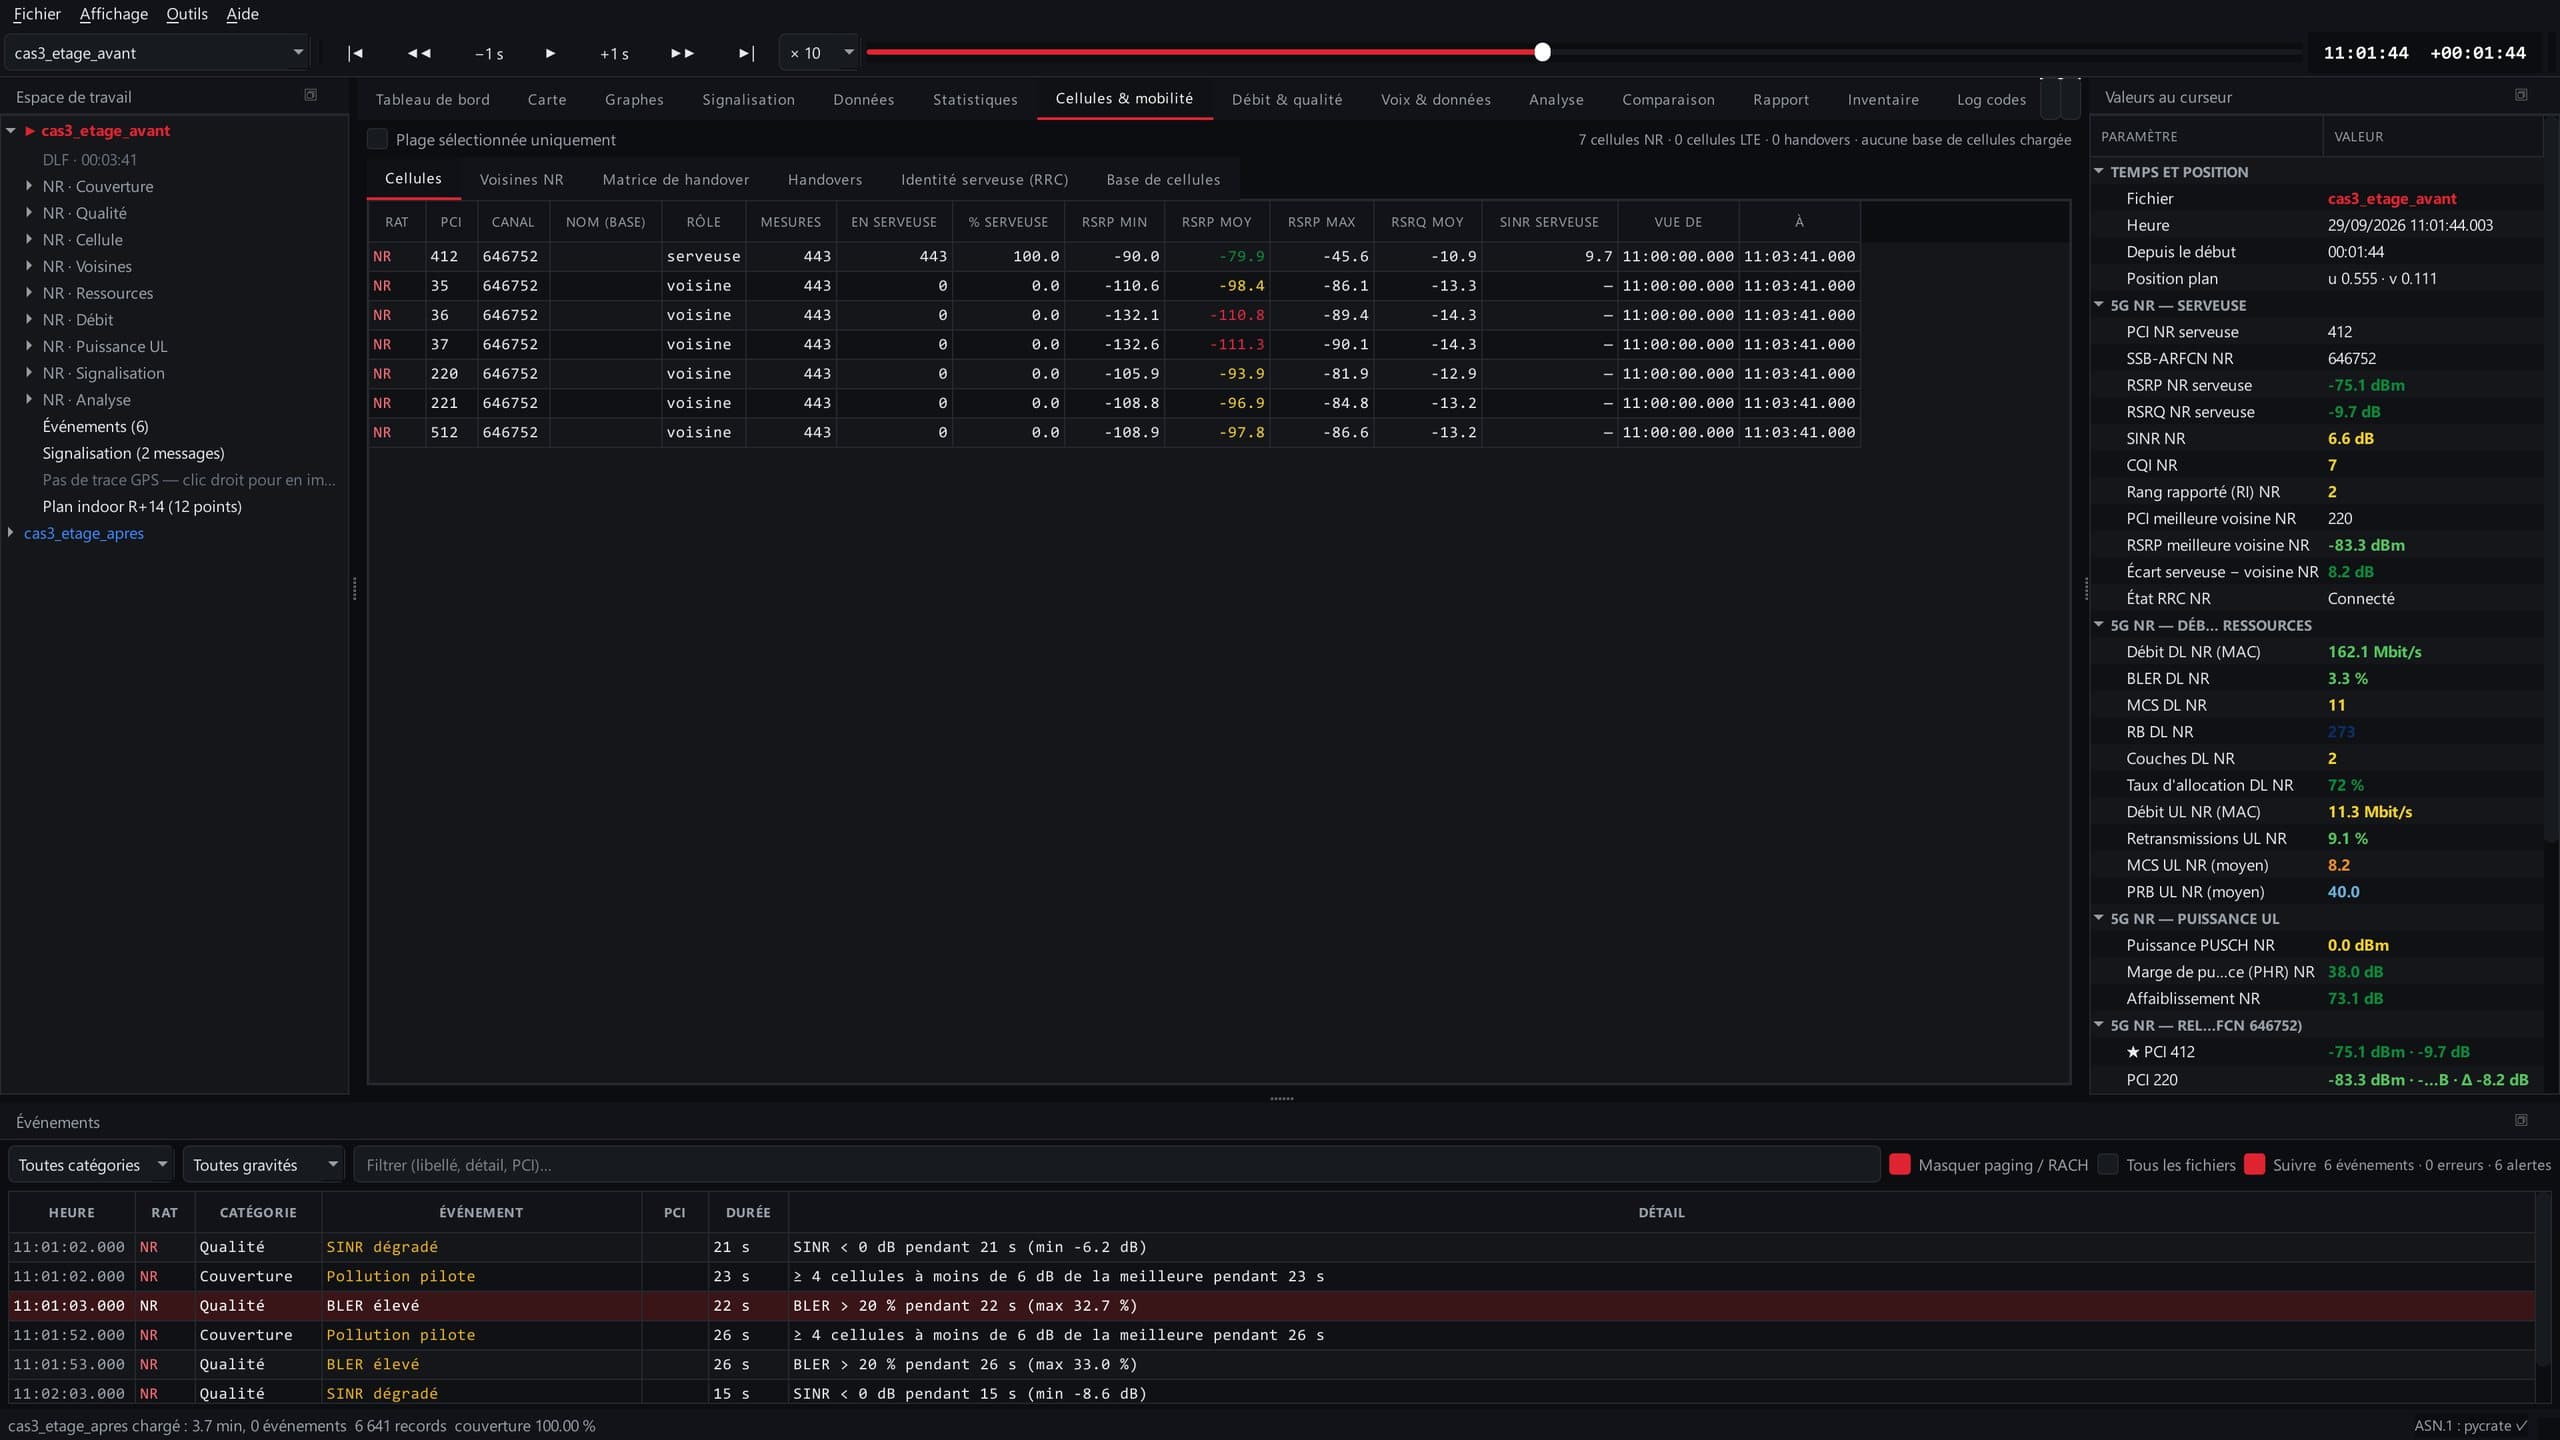Viewport: 2560px width, 1440px height.
Task: Open the × 10 playback speed dropdown
Action: pyautogui.click(x=819, y=53)
